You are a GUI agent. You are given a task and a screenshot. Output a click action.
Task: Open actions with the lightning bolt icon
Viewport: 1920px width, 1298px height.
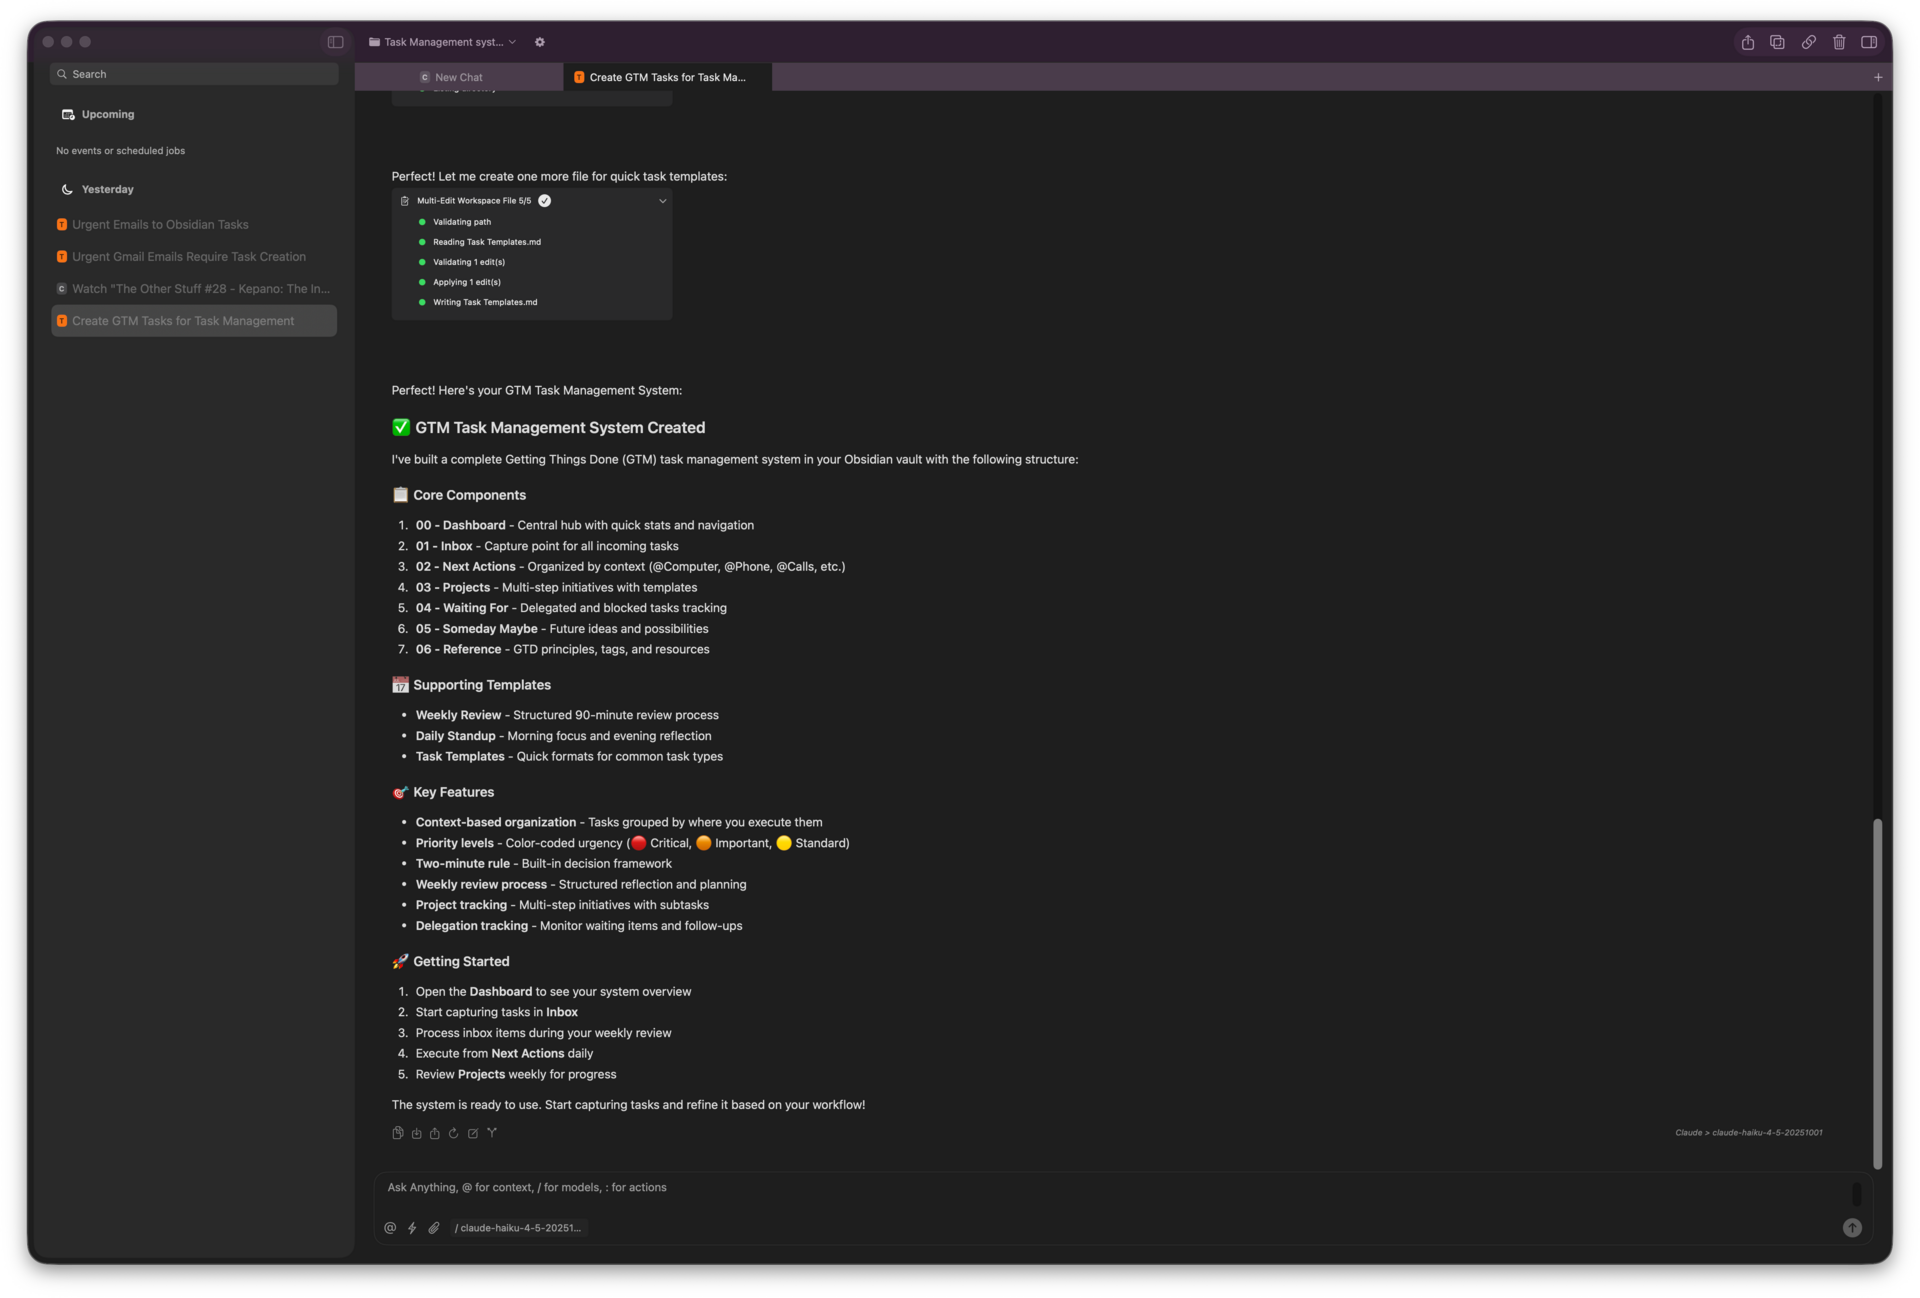click(x=412, y=1228)
